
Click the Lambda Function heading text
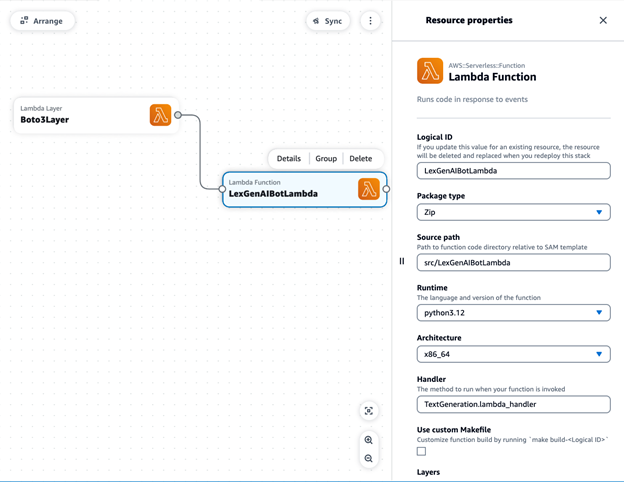492,77
